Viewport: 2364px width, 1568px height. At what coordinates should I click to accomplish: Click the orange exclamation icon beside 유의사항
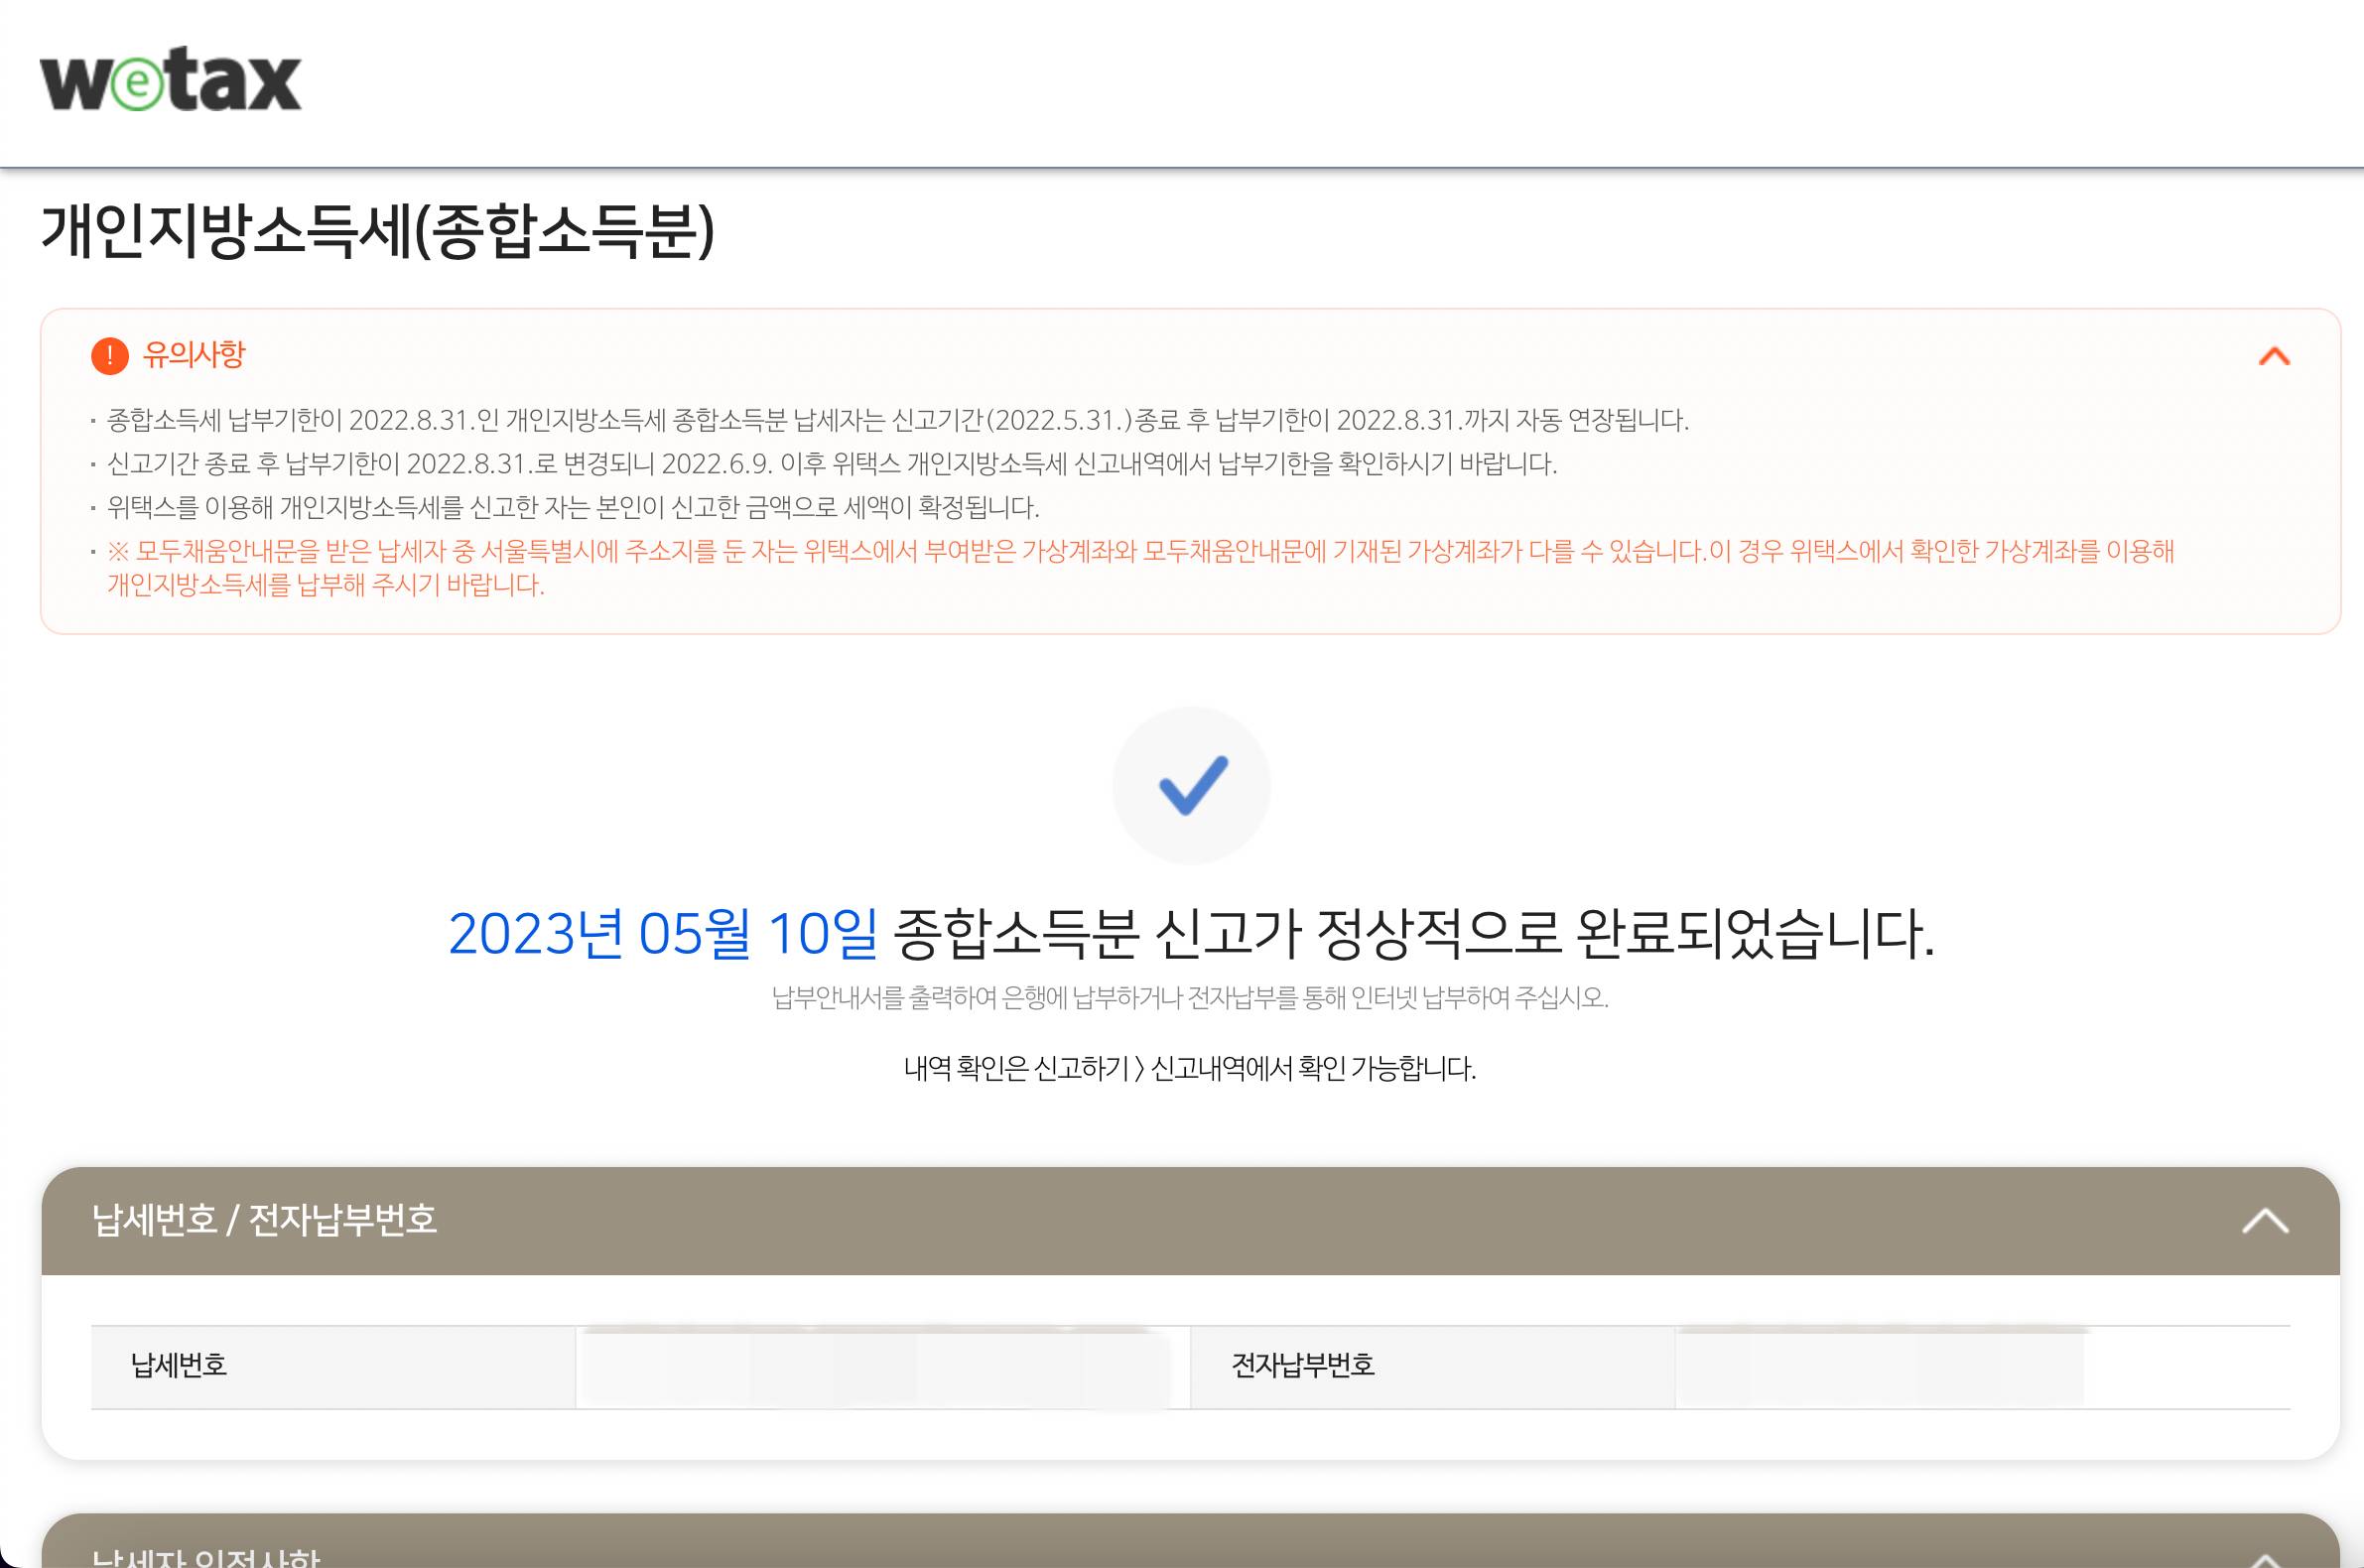click(x=110, y=357)
